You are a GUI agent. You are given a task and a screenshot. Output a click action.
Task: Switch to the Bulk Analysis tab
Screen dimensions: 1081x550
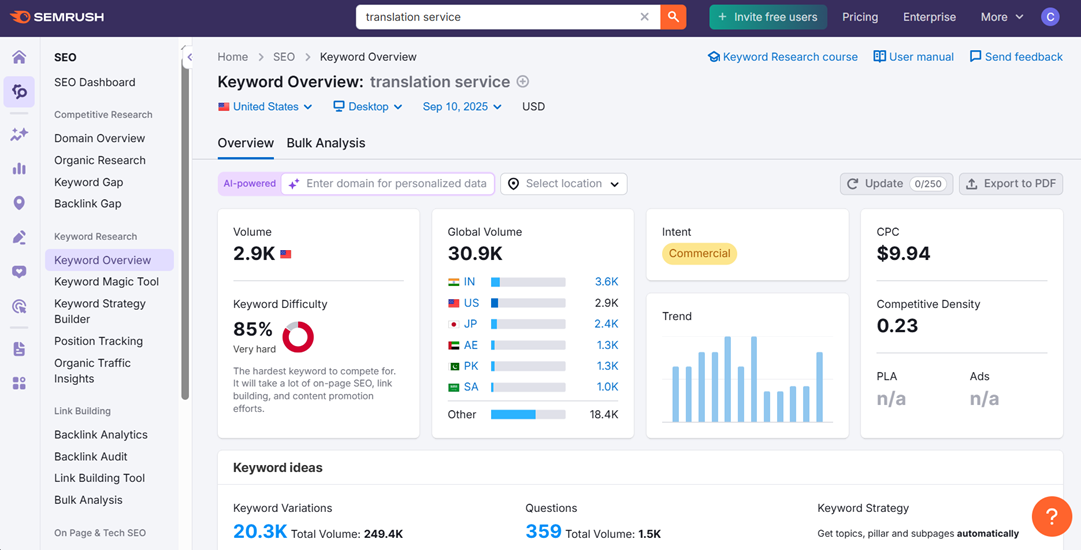(326, 143)
